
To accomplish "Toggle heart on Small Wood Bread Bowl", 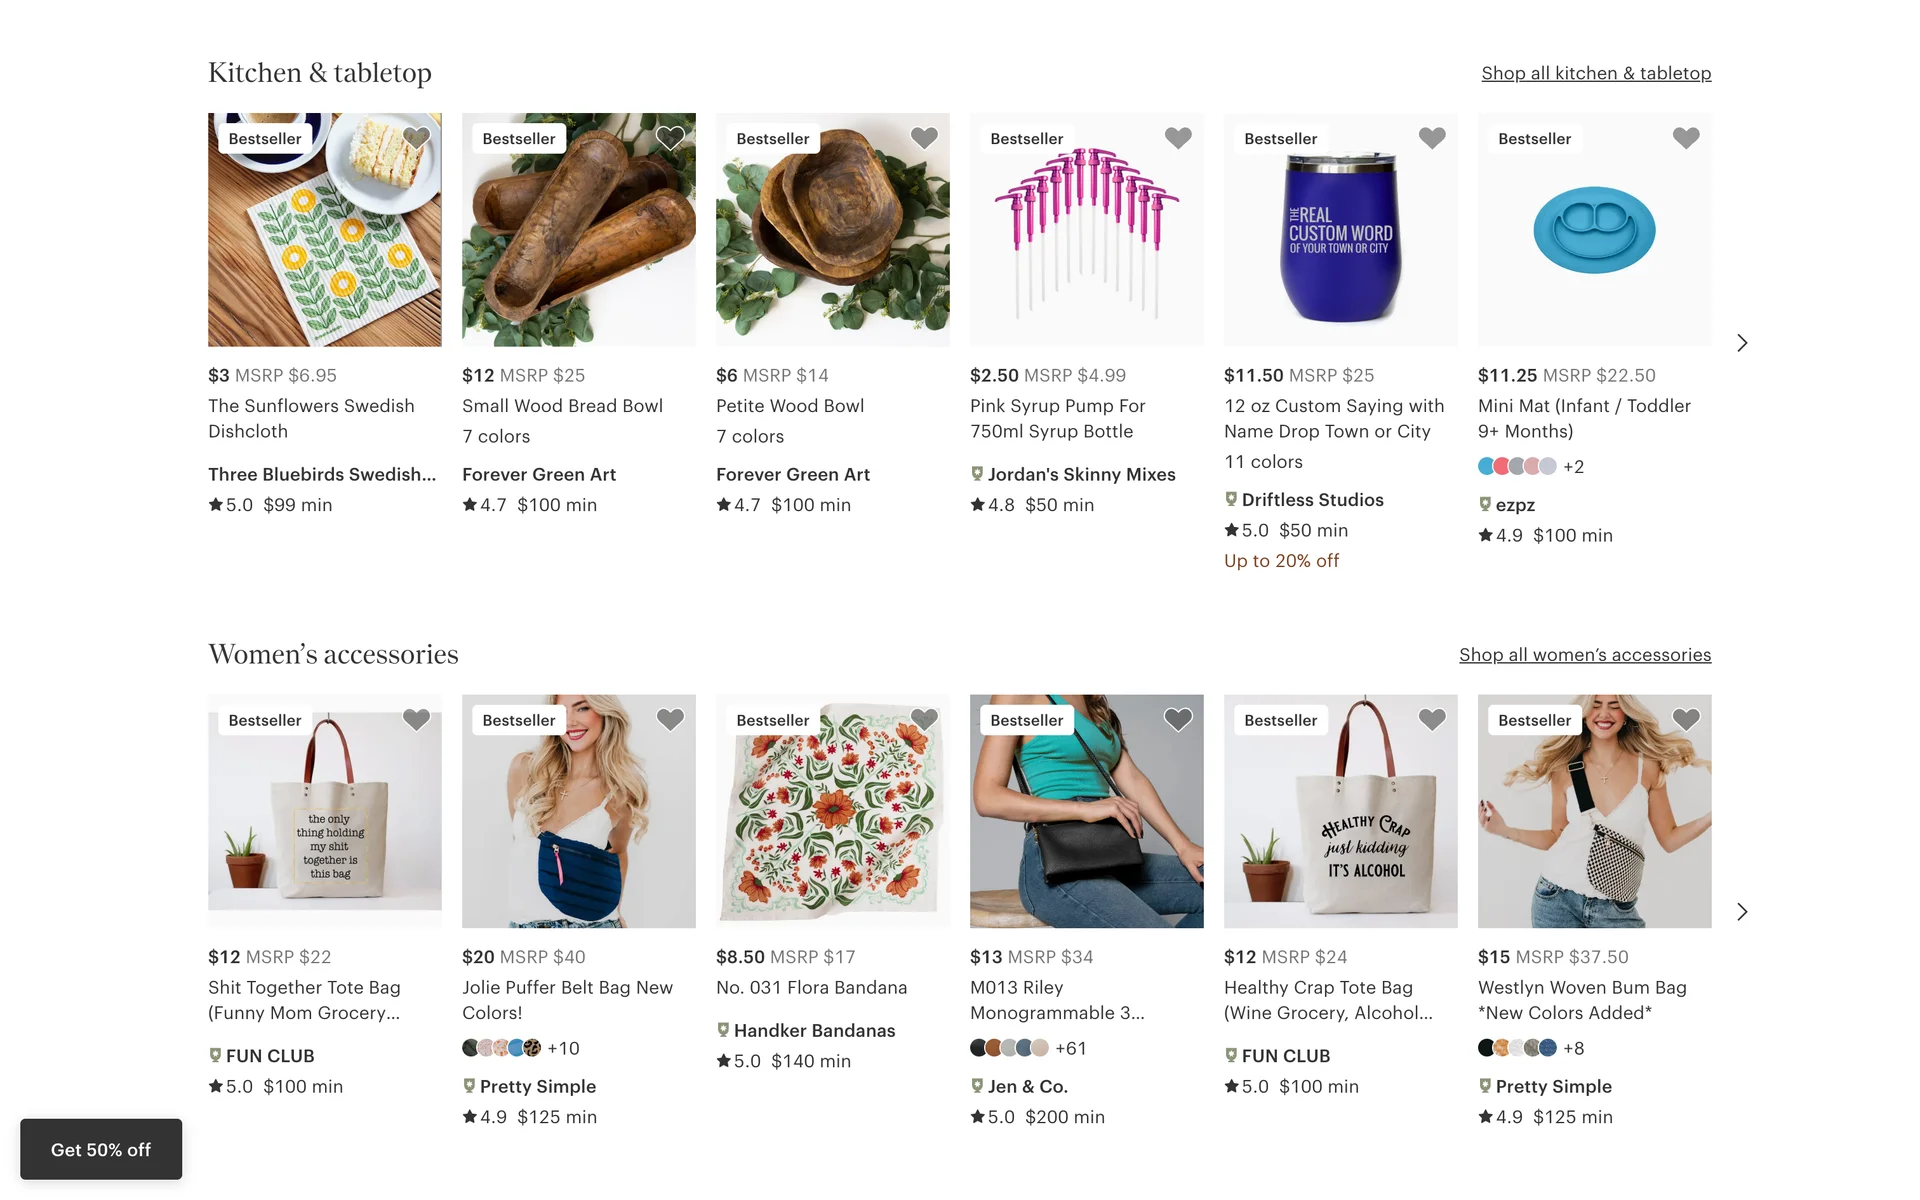I will point(670,138).
